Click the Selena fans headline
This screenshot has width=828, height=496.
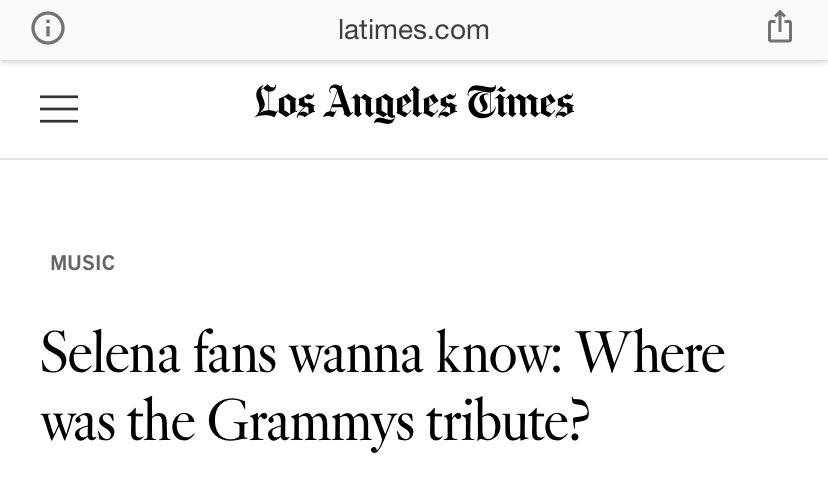point(383,387)
